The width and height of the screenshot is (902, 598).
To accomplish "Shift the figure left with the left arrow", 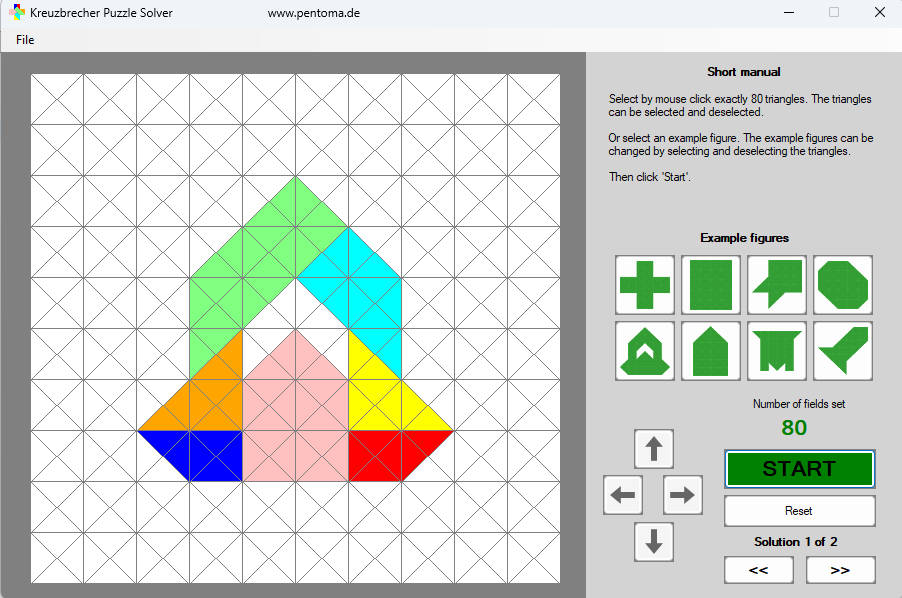I will 622,494.
